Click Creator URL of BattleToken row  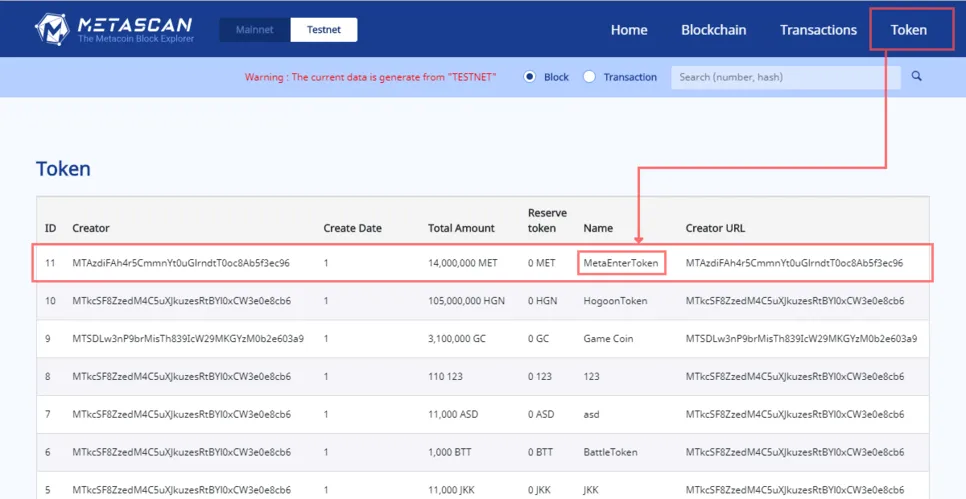pos(795,452)
